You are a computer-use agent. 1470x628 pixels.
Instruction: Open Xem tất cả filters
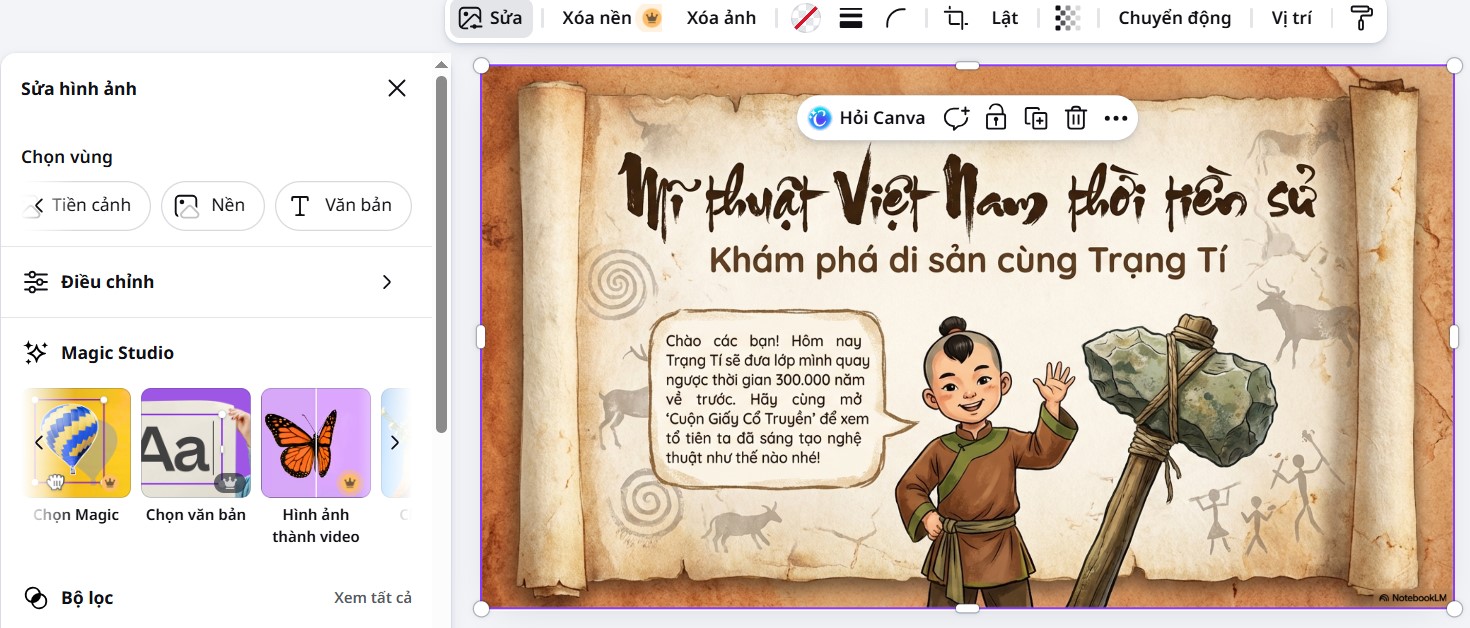coord(373,597)
